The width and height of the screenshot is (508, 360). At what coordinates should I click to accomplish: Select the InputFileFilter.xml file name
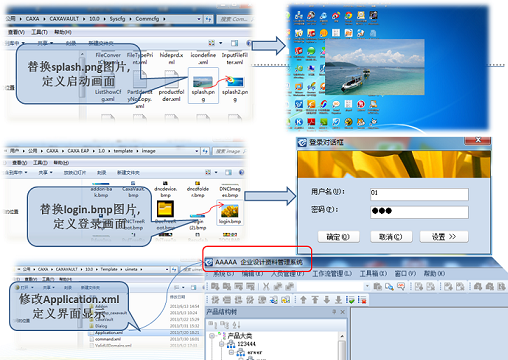[235, 58]
